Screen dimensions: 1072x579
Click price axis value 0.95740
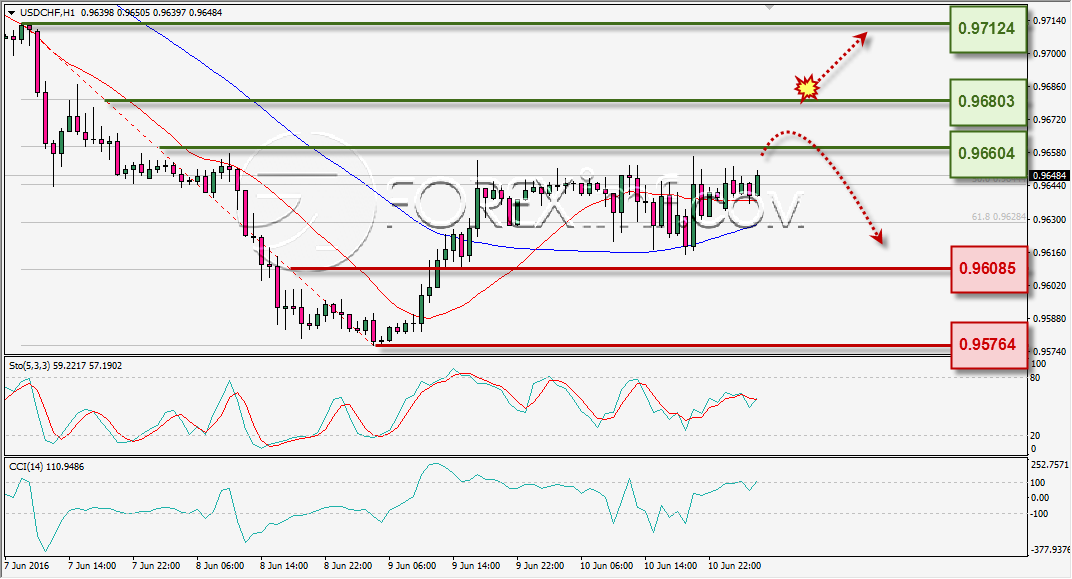click(1049, 351)
